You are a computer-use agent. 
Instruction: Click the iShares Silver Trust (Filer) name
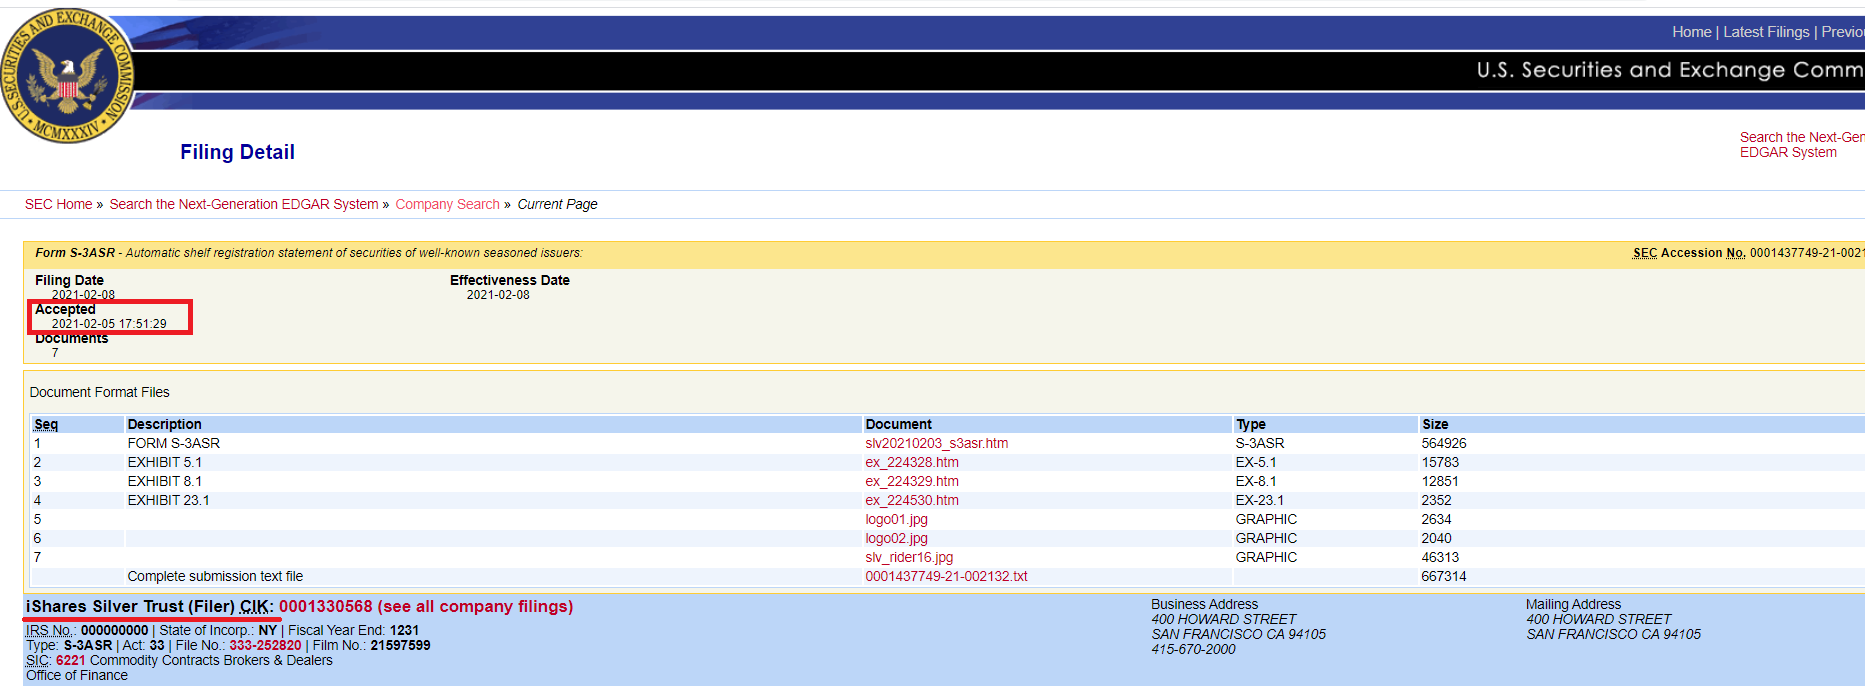pyautogui.click(x=130, y=607)
